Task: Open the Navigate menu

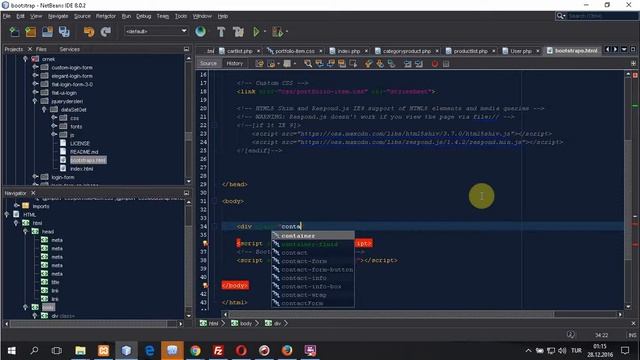Action: [x=58, y=16]
